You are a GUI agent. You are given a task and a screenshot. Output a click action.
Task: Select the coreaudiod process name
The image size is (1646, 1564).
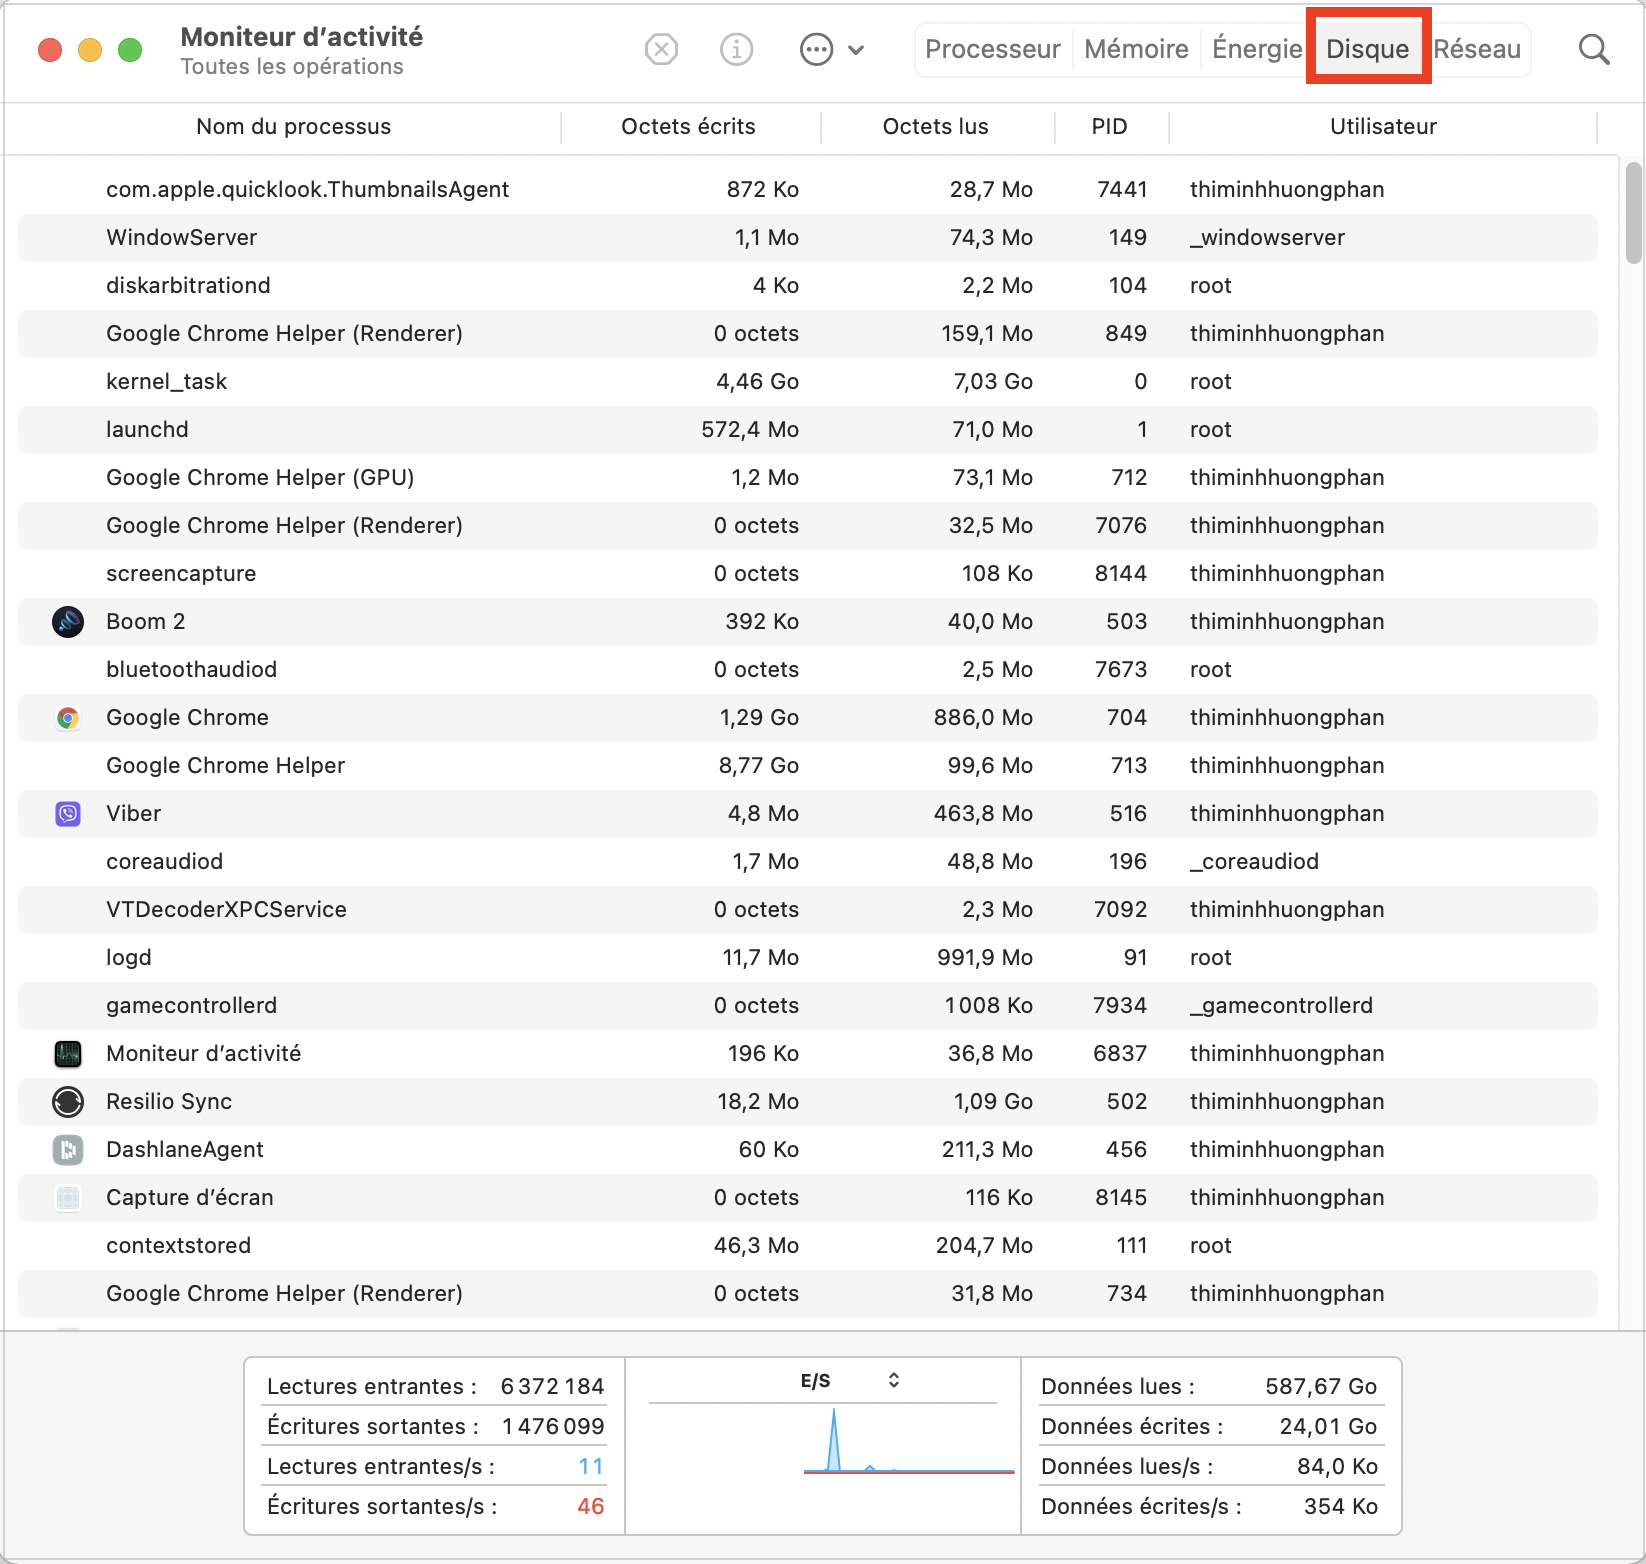pyautogui.click(x=164, y=862)
